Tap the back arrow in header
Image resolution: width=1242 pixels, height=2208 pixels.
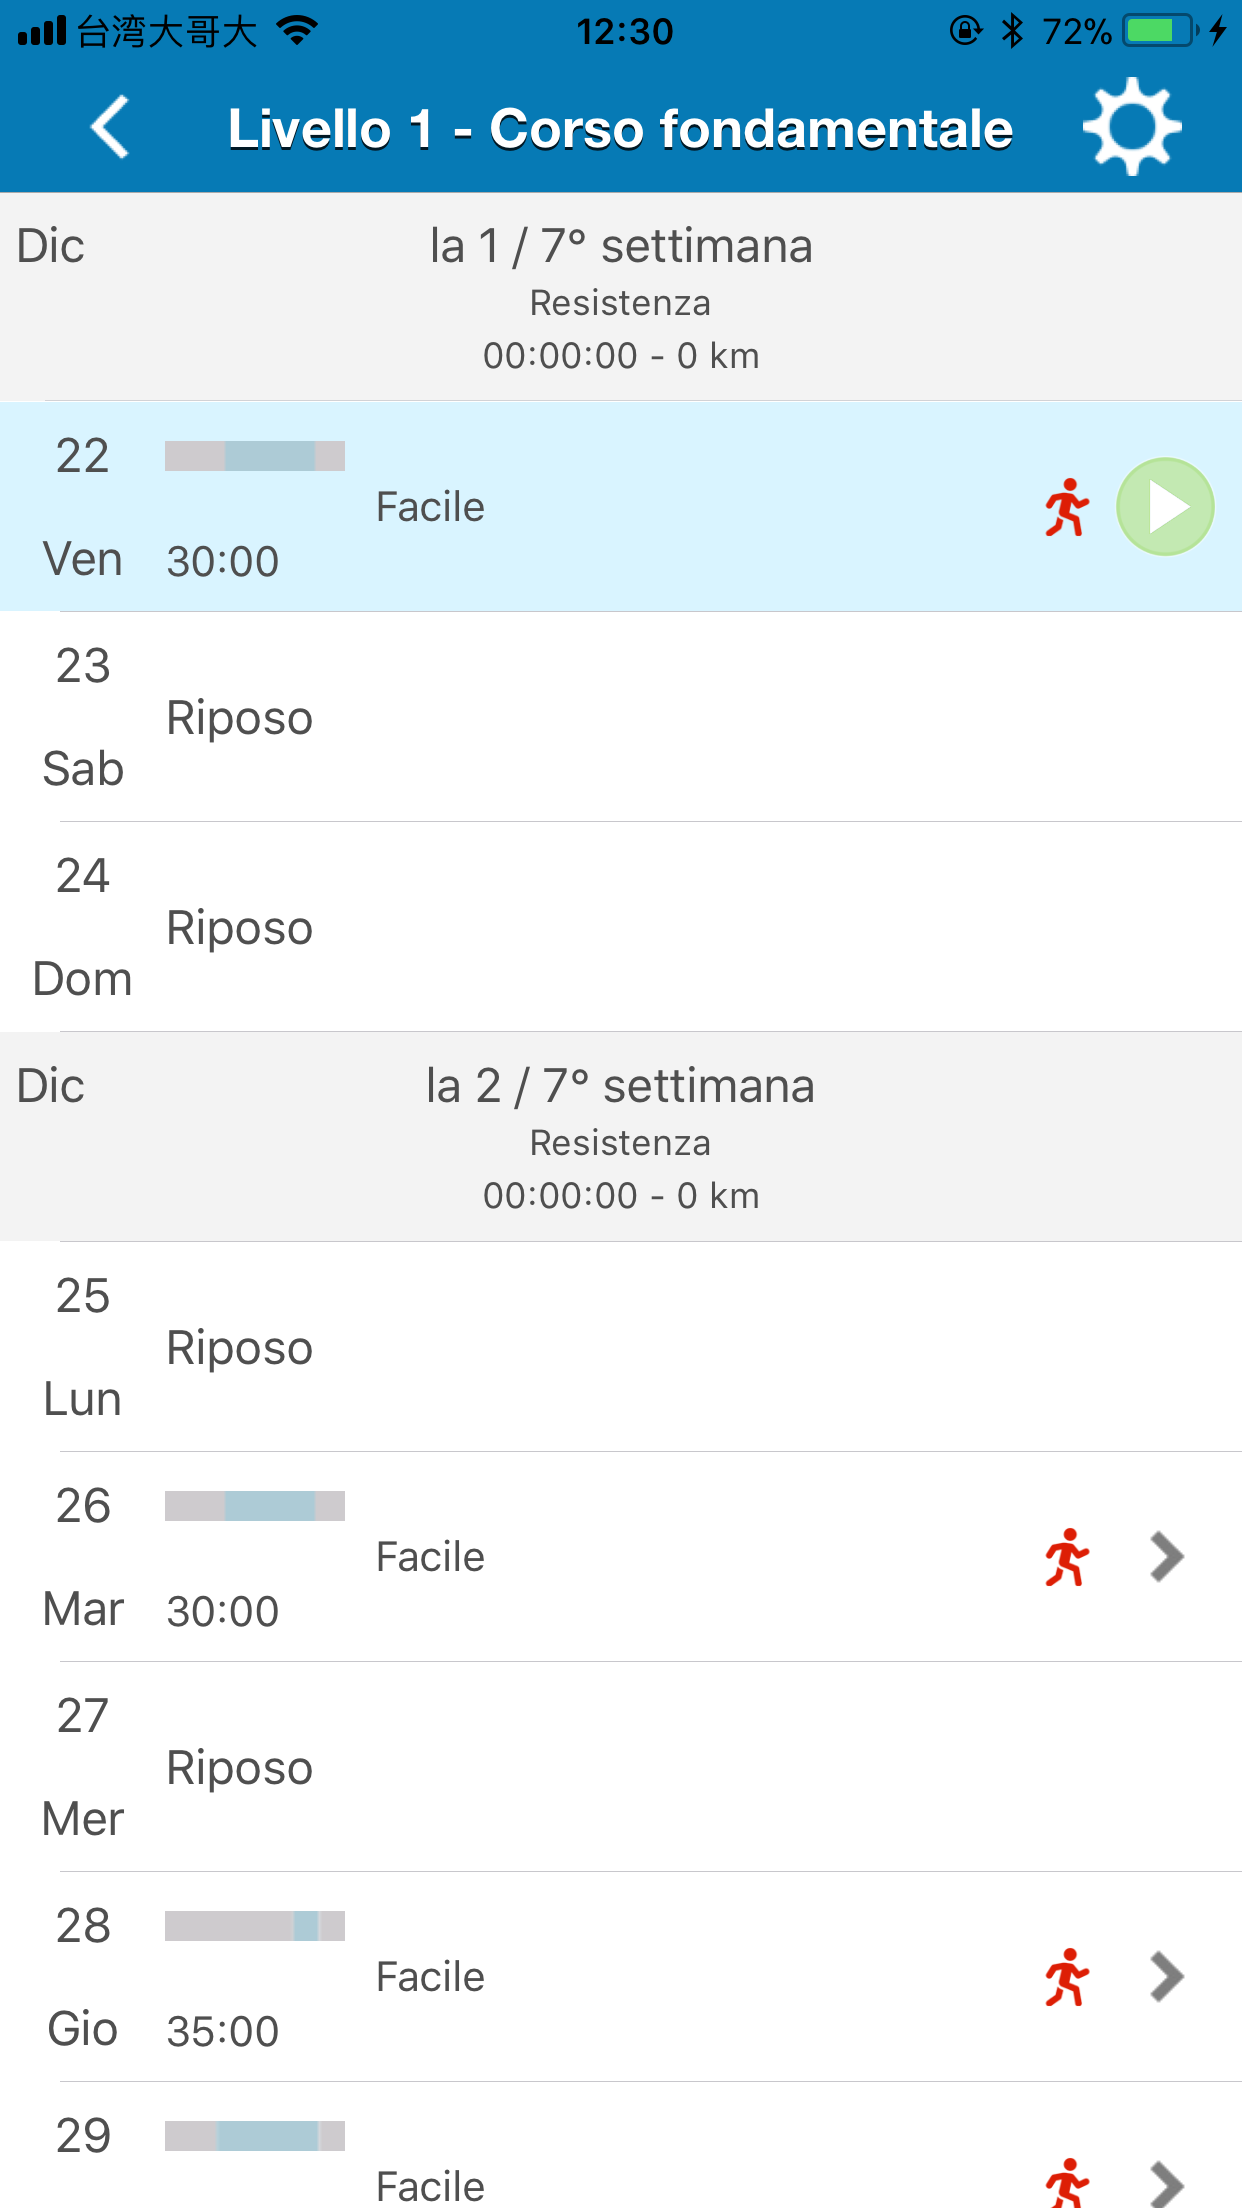click(x=110, y=128)
